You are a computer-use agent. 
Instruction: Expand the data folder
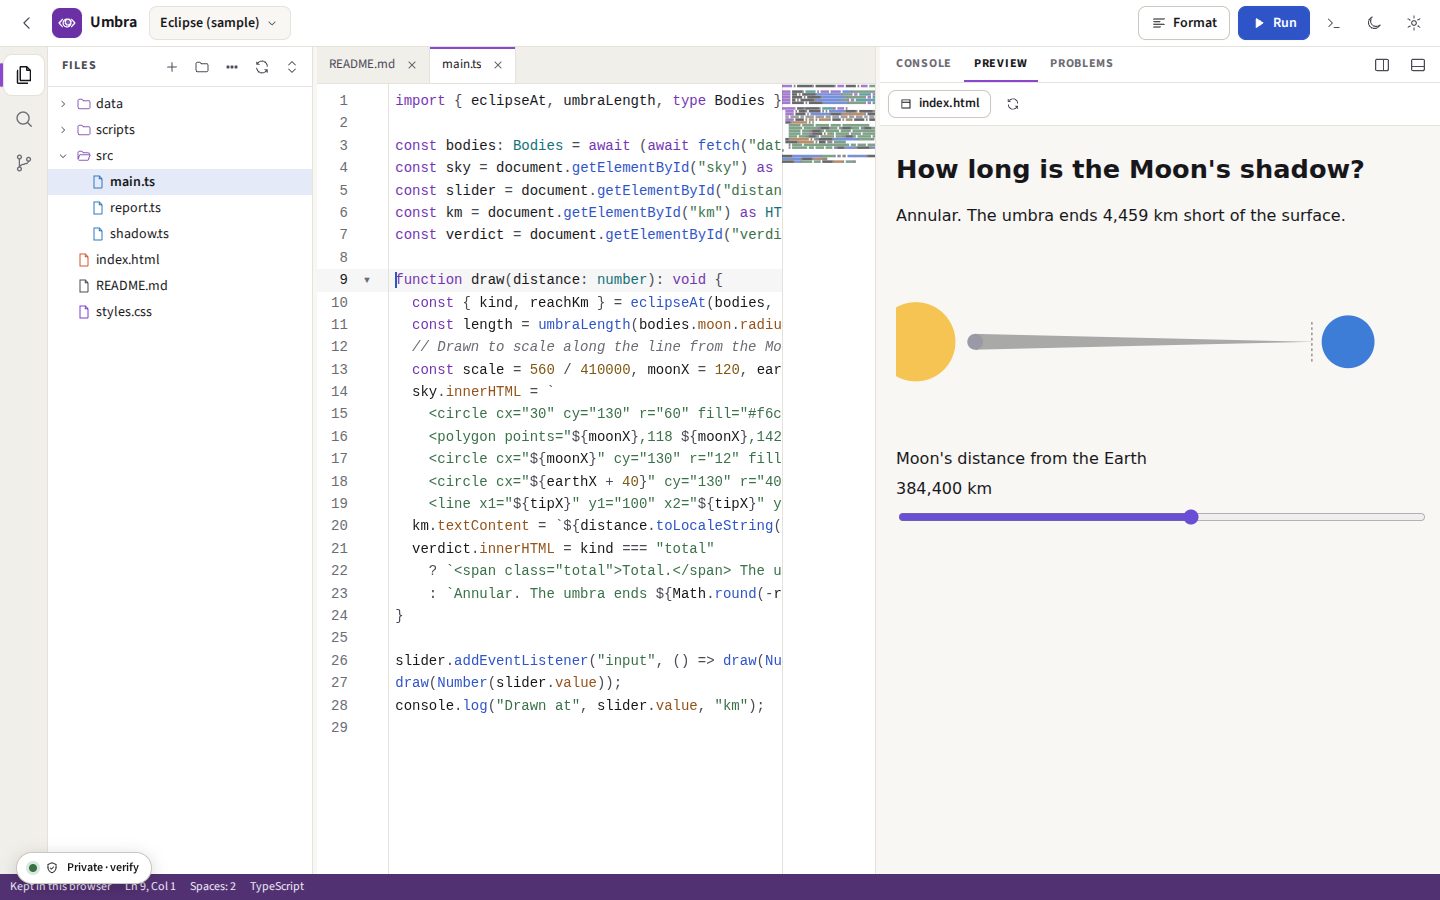click(x=180, y=104)
